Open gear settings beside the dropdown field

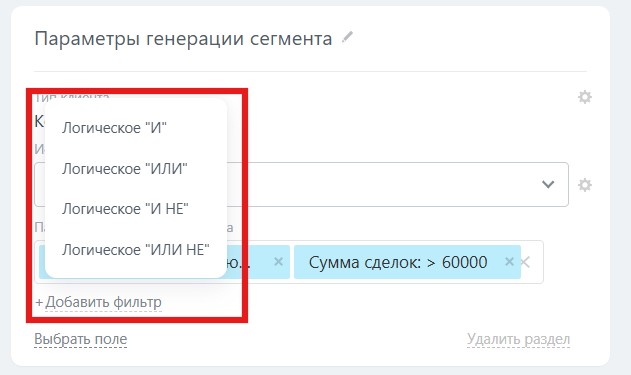point(585,185)
